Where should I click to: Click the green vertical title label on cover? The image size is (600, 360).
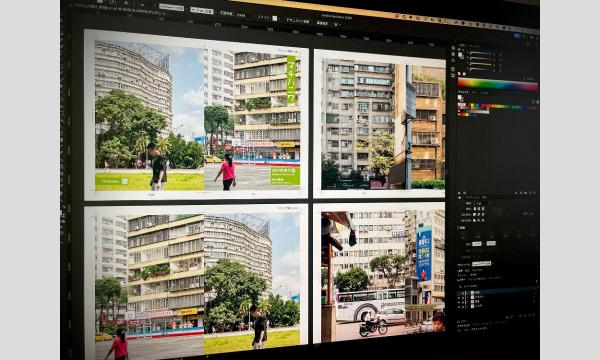(x=292, y=79)
